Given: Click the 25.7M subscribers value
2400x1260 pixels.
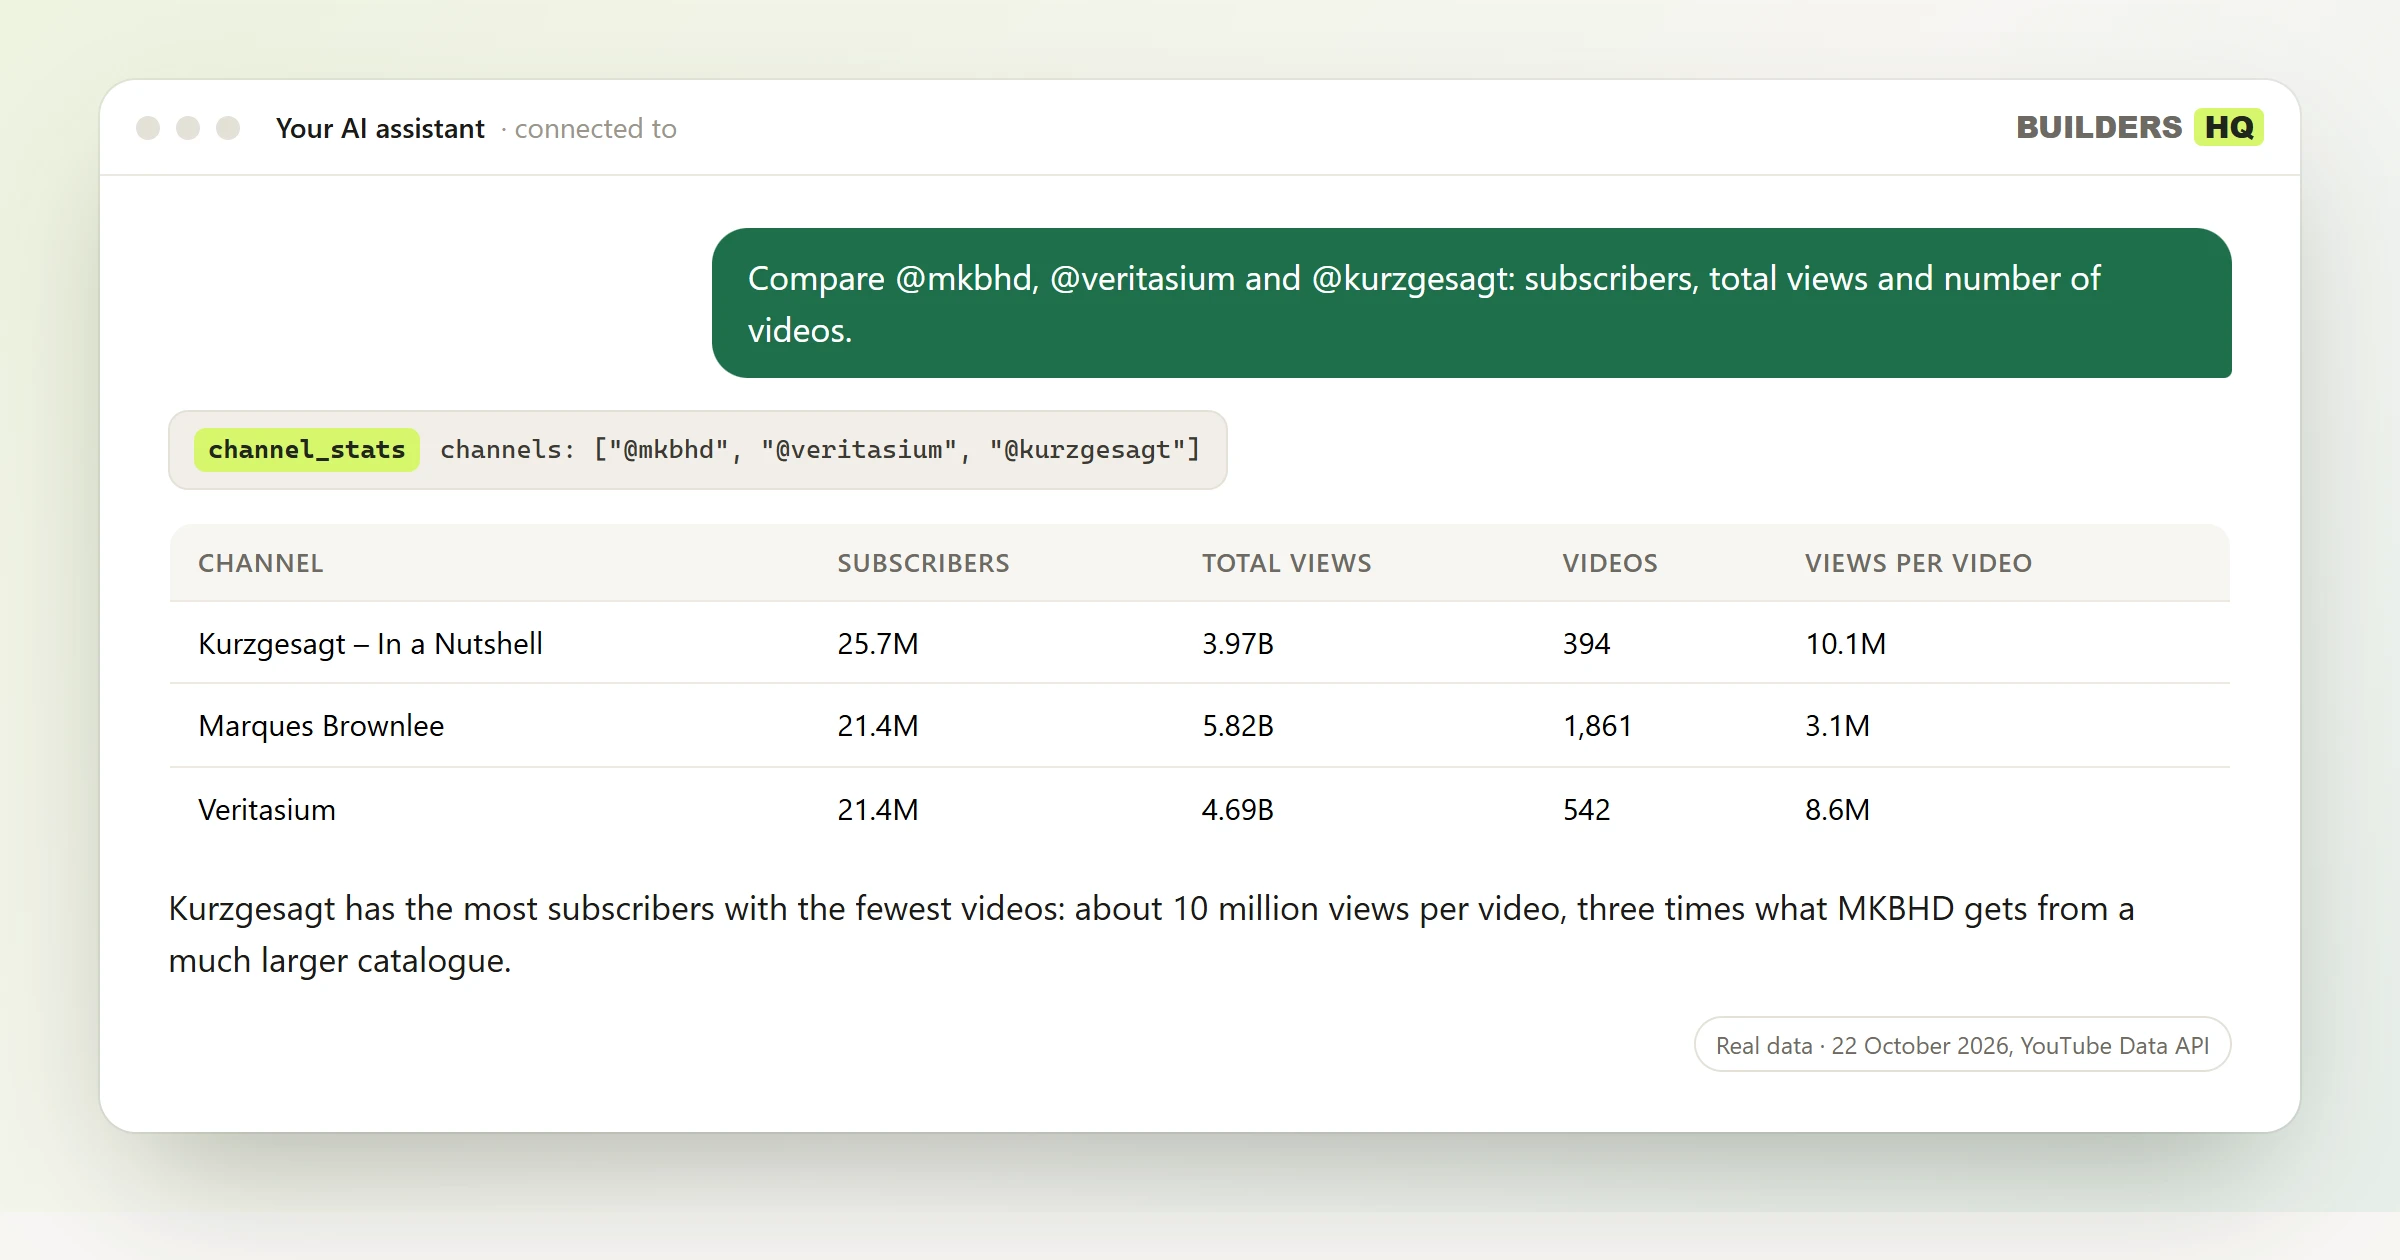Looking at the screenshot, I should pos(878,644).
